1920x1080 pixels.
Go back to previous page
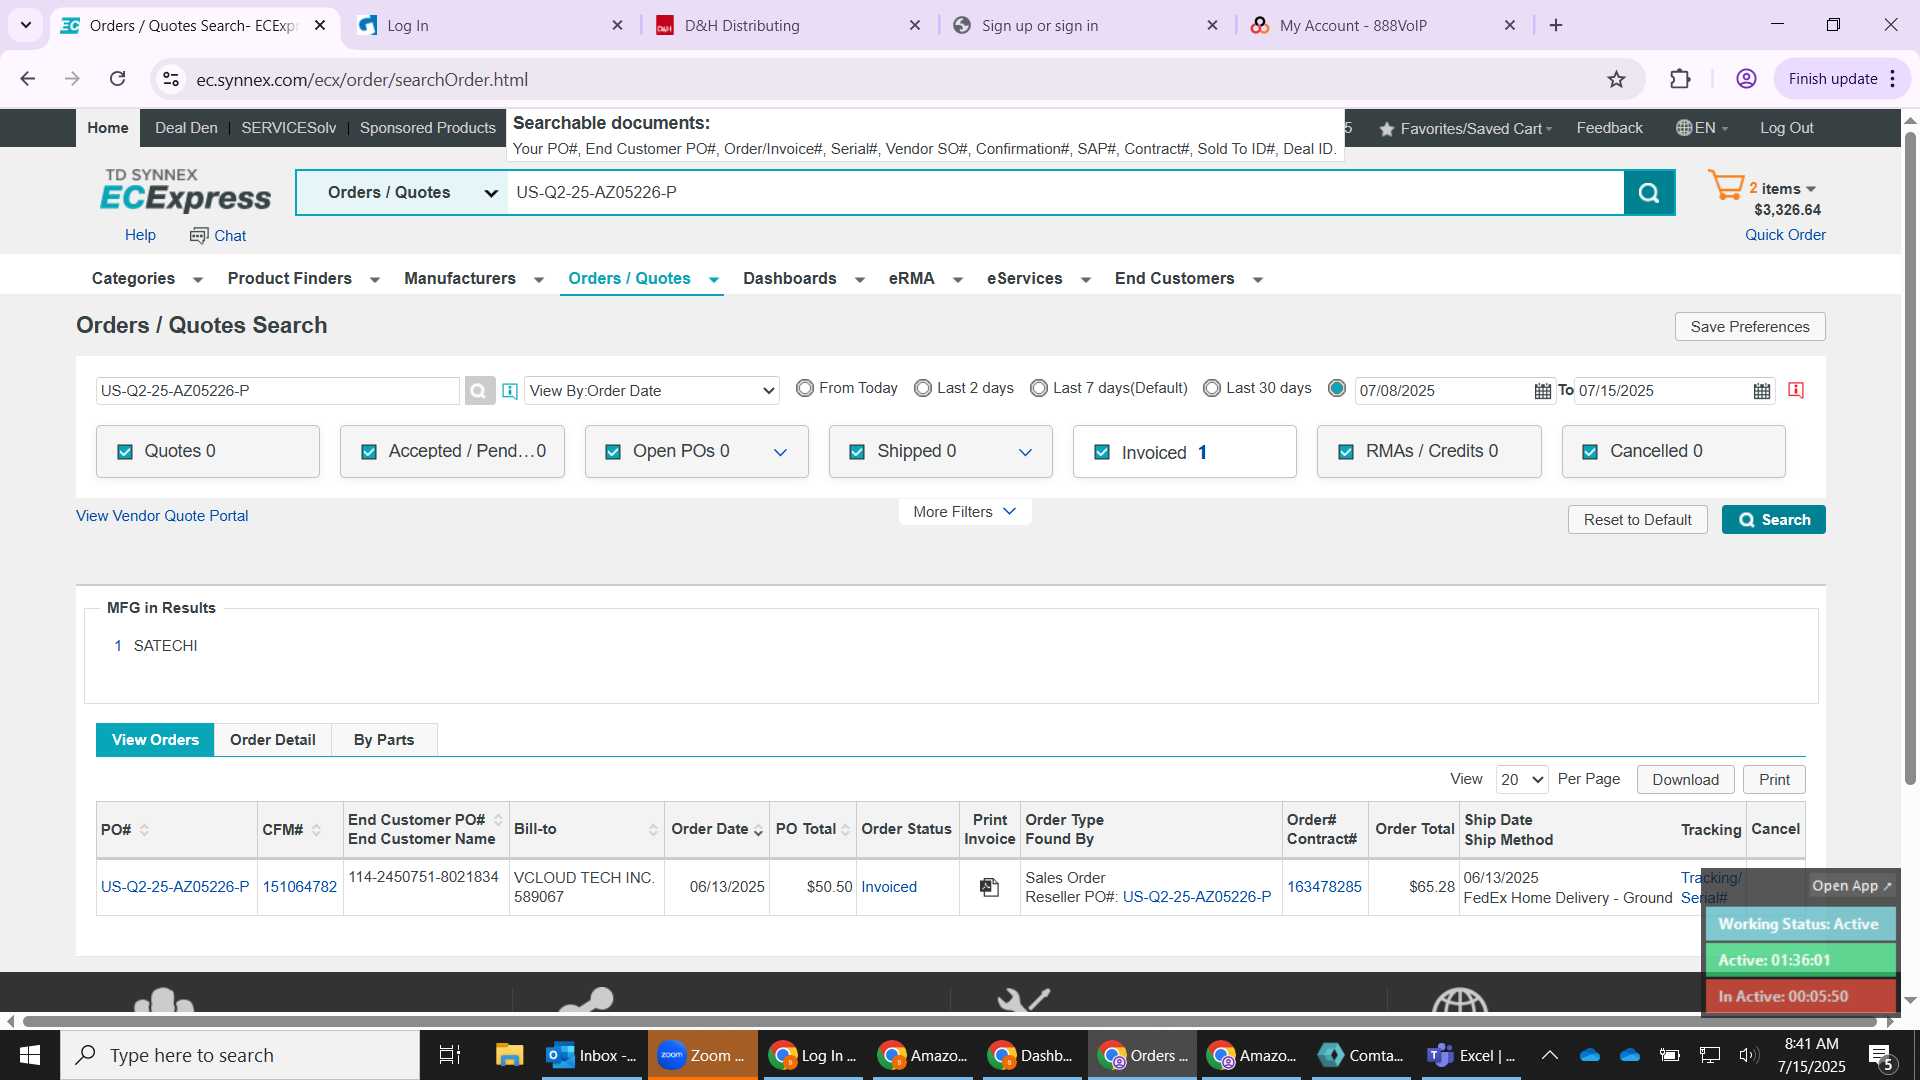click(28, 79)
